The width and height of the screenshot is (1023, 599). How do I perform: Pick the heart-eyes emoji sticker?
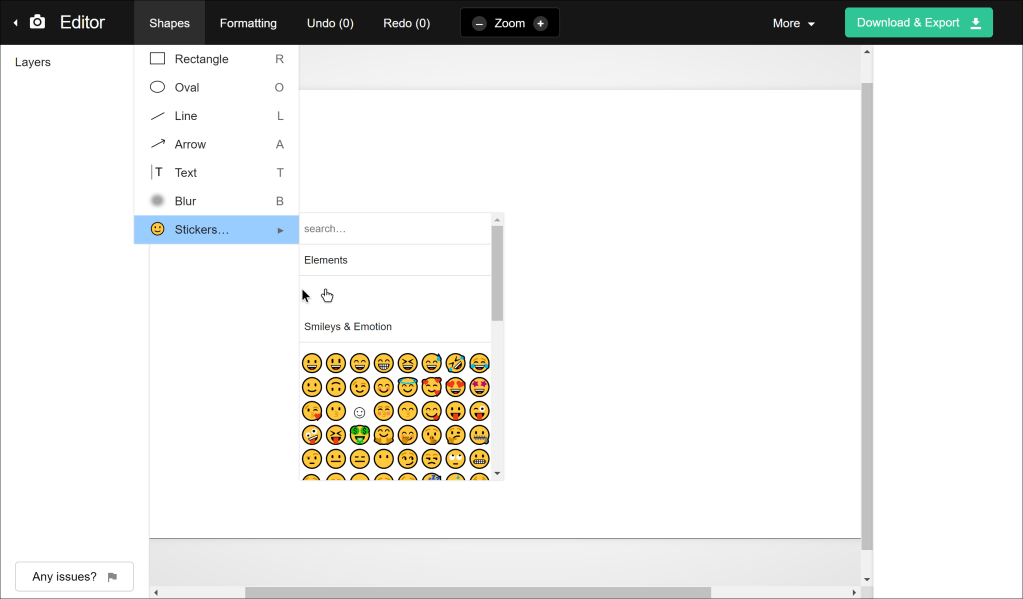[x=456, y=387]
